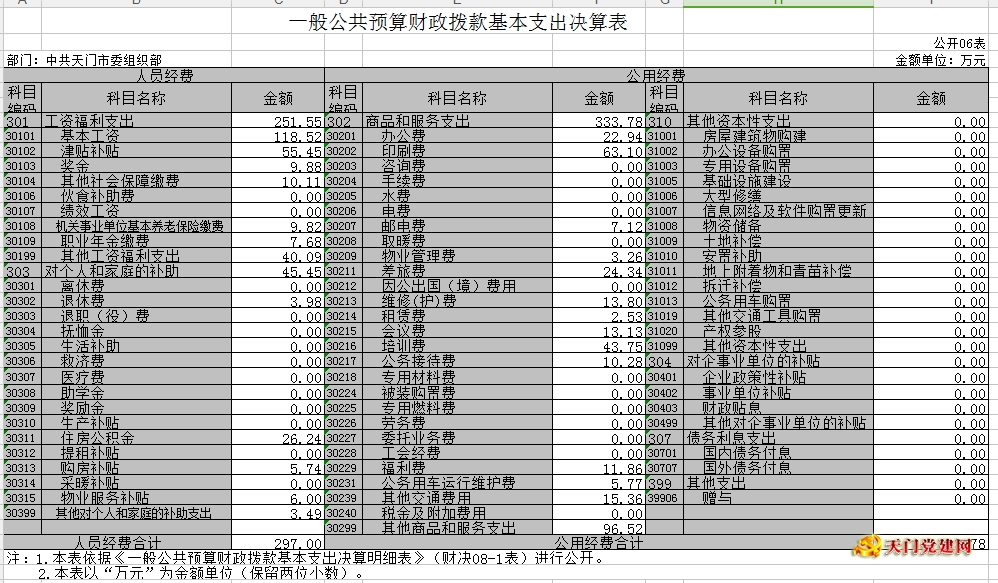Click the 医疗费 cell
The width and height of the screenshot is (998, 583).
click(x=137, y=377)
